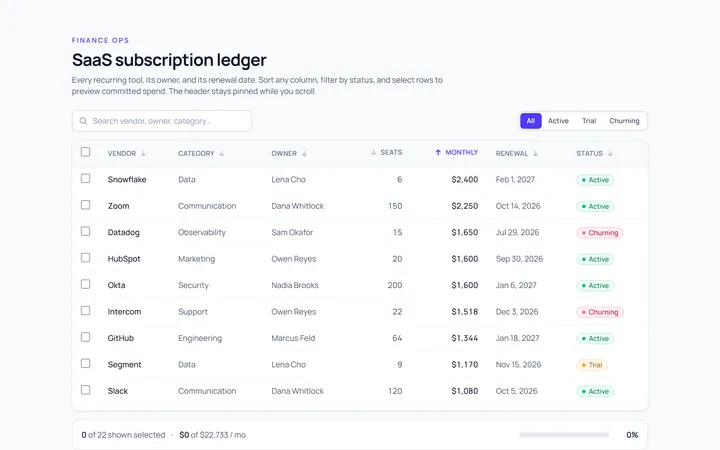Click the Active badge in Snowflake row
The width and height of the screenshot is (720, 450).
595,180
